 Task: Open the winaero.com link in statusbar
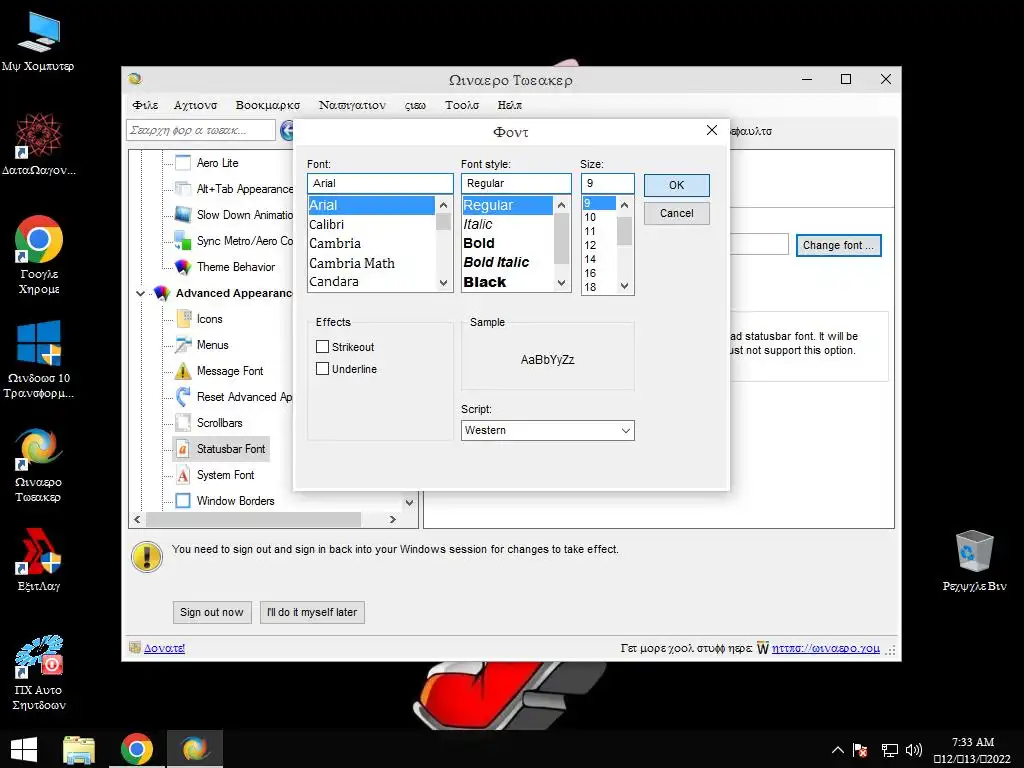(x=825, y=648)
